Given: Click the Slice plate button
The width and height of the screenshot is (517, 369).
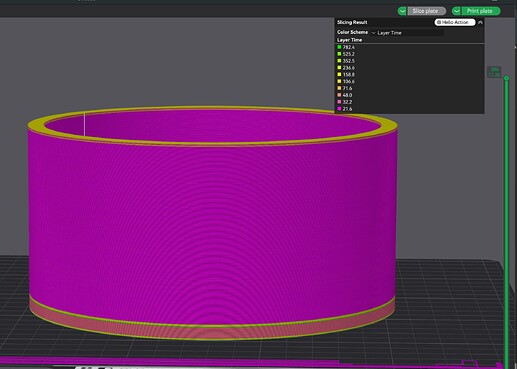Looking at the screenshot, I should [x=426, y=11].
